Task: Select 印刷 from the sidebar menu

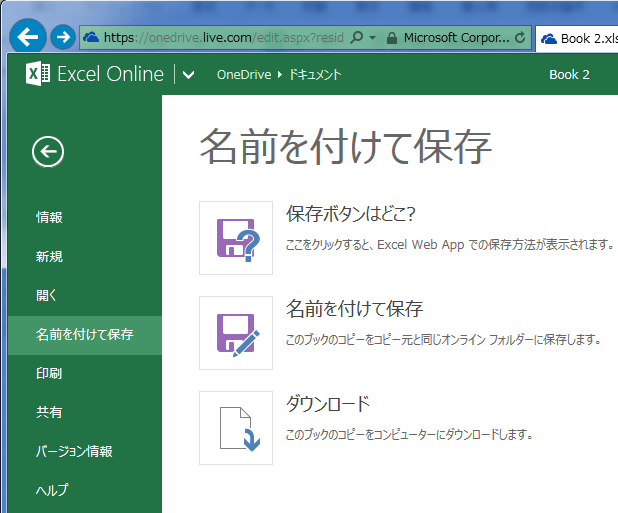Action: 50,373
